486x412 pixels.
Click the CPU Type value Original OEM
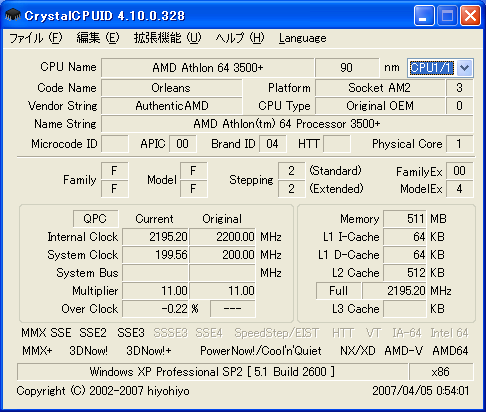[380, 106]
